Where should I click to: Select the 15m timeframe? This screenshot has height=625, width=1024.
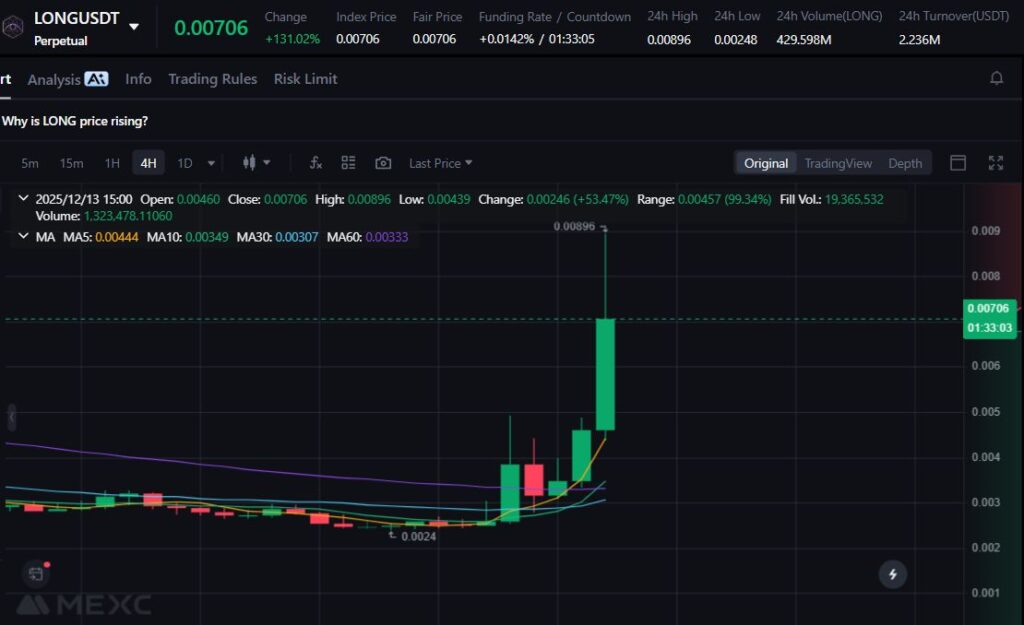[71, 163]
